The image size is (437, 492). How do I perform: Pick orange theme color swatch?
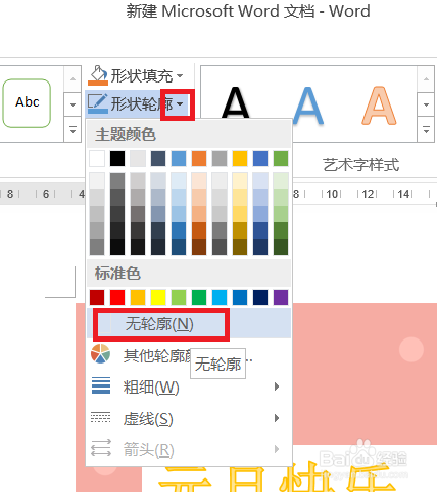pyautogui.click(x=199, y=158)
